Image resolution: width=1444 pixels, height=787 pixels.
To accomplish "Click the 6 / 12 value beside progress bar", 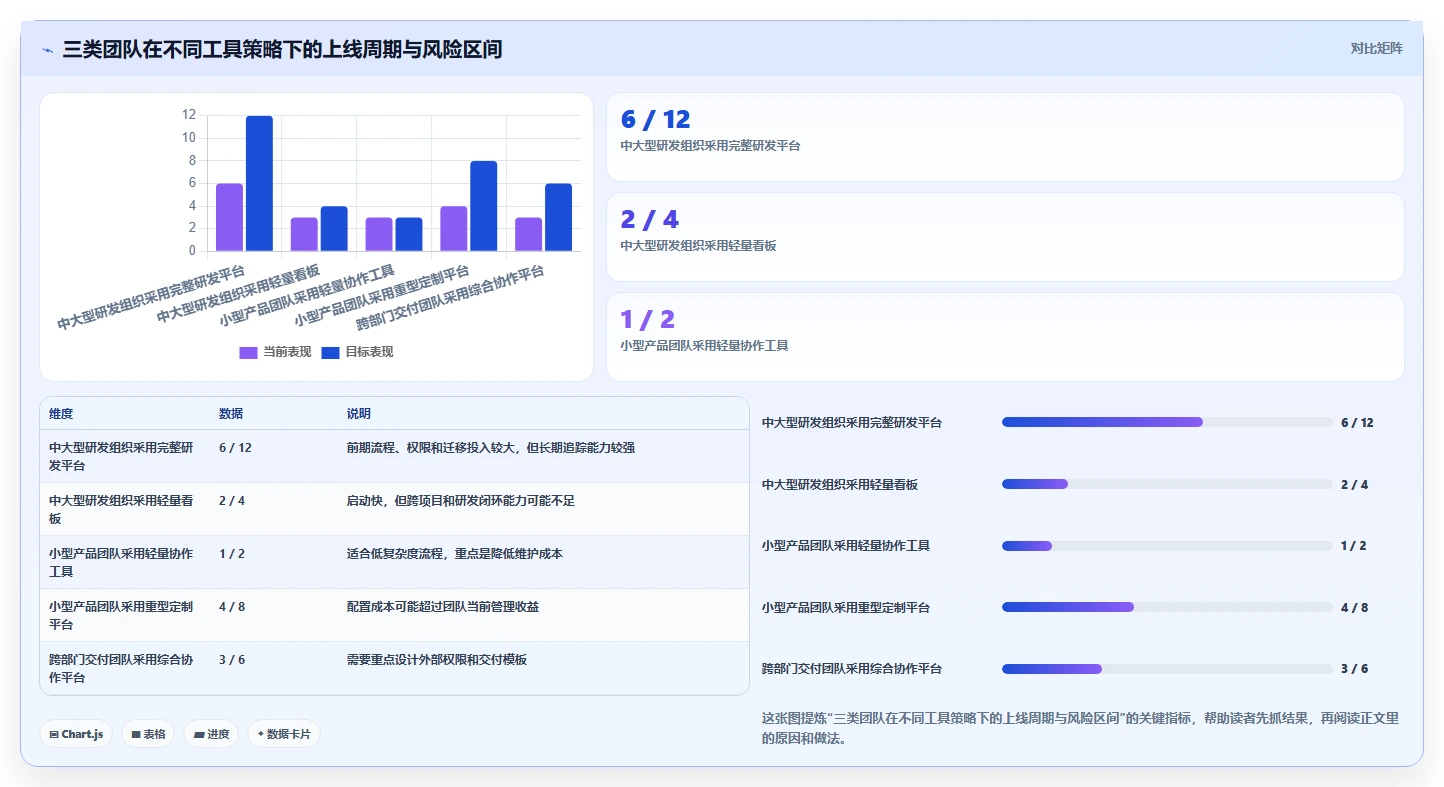I will point(1357,423).
